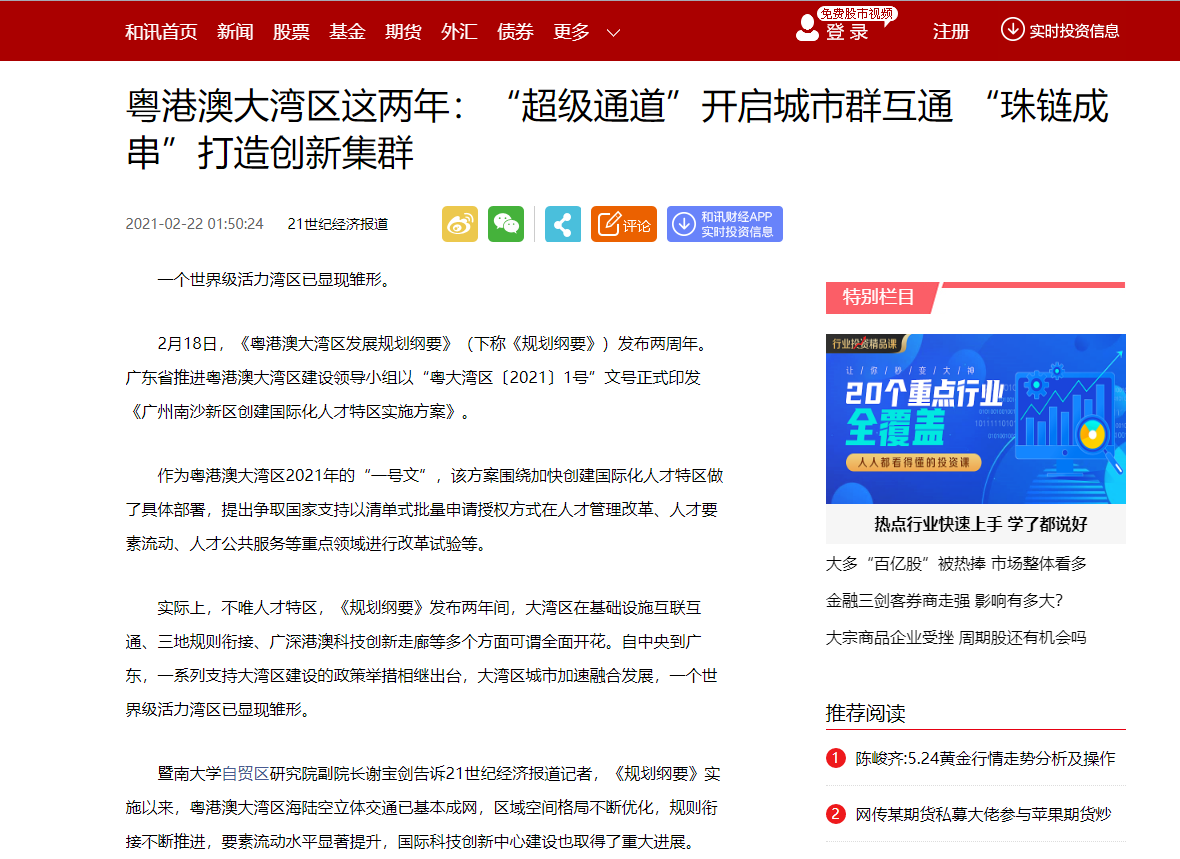This screenshot has height=859, width=1180.
Task: Open 金融三剑客券商走强 article link
Action: pos(943,601)
